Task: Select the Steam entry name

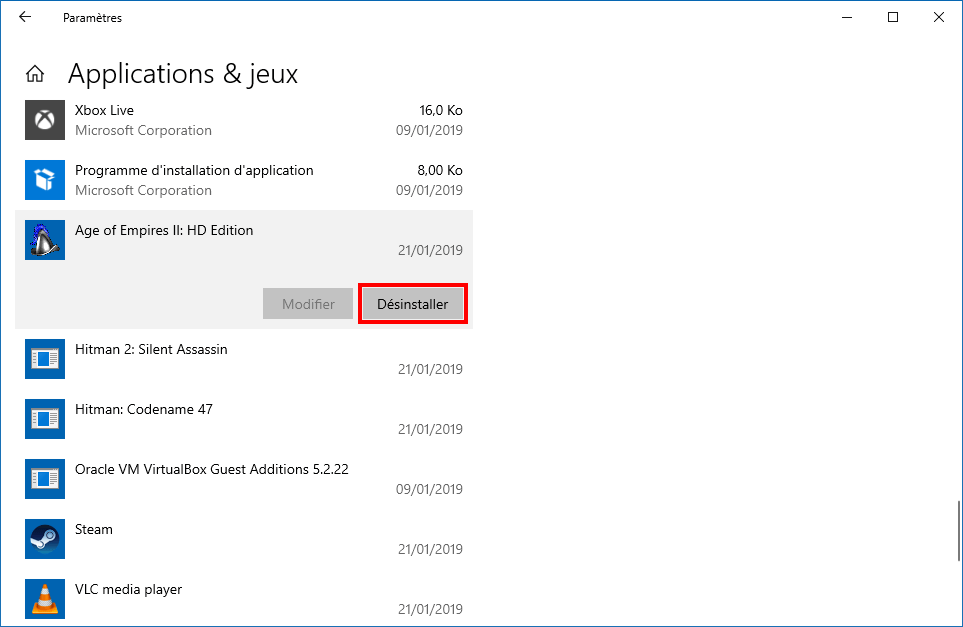Action: (x=94, y=529)
